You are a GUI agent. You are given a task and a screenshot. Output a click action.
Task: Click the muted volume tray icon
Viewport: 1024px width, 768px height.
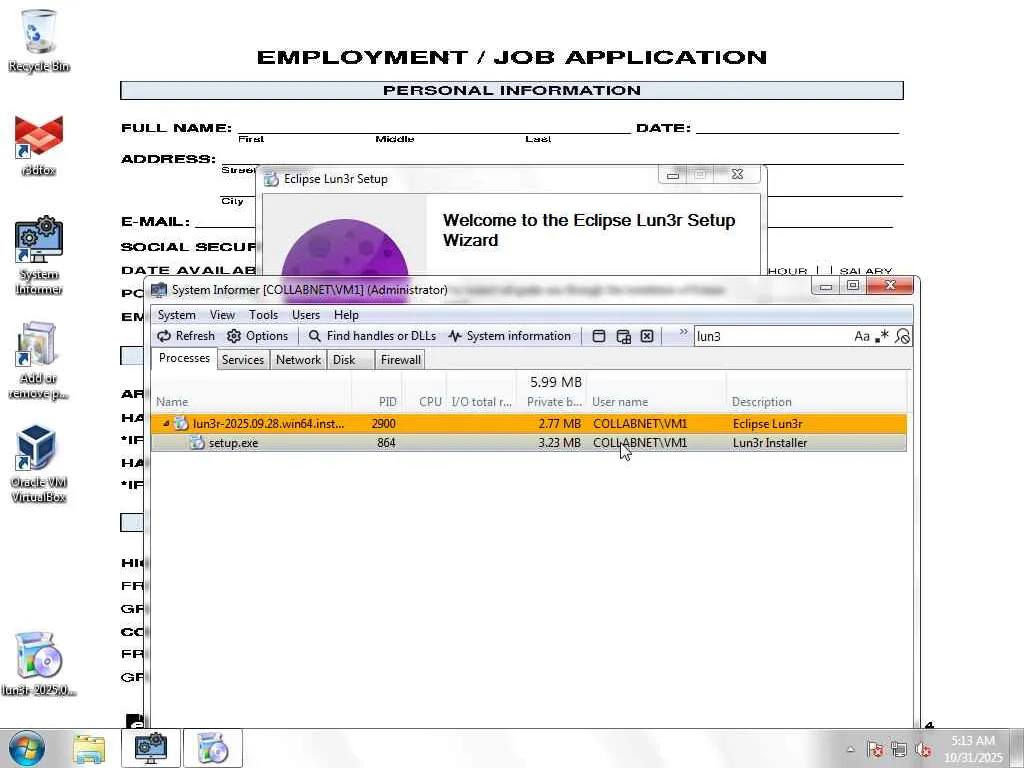click(923, 750)
